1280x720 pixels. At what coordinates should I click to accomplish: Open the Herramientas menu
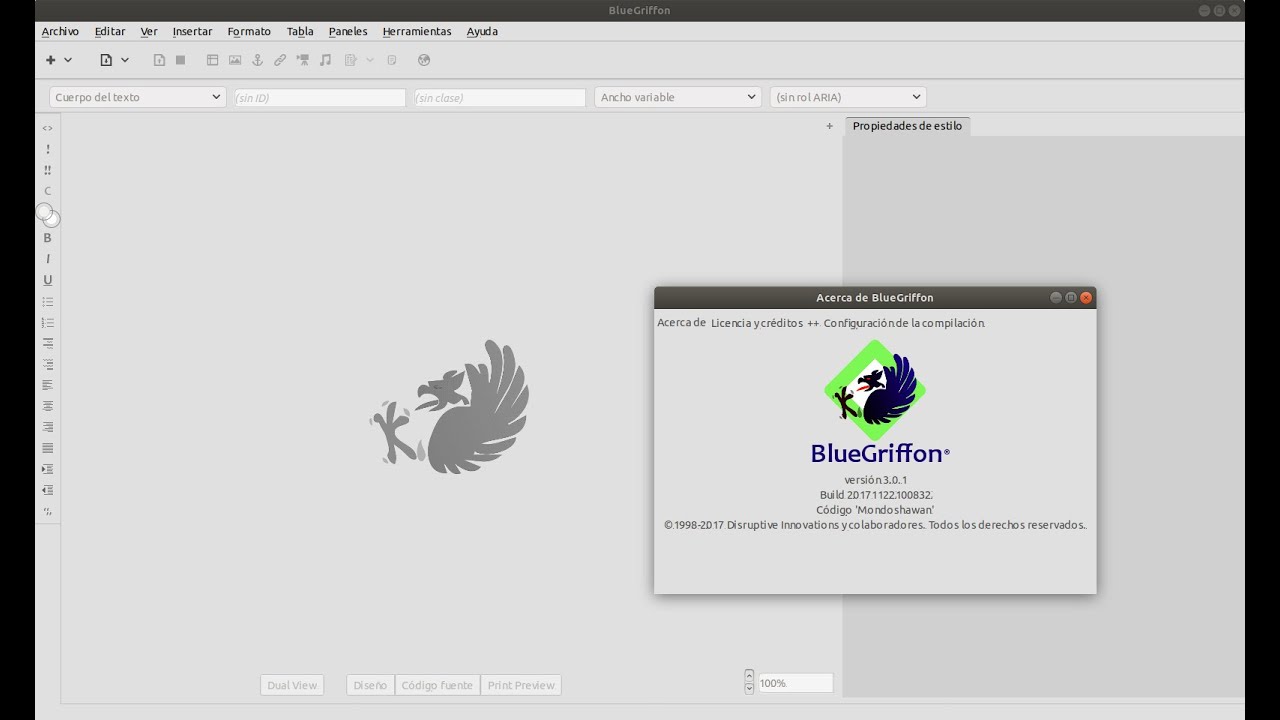[x=417, y=31]
